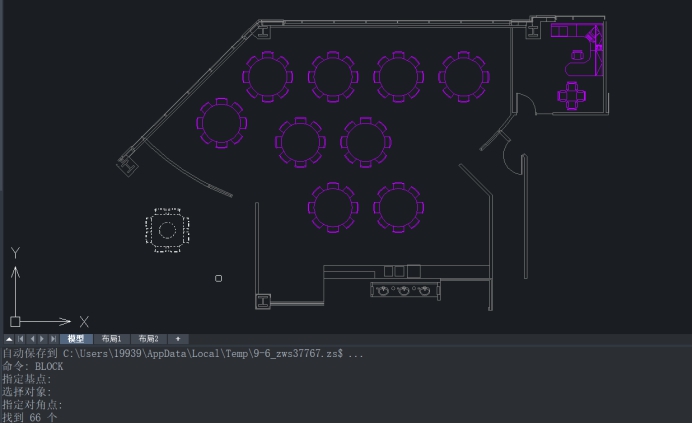Viewport: 693px width, 424px height.
Task: Pick the leftmost round table in top row
Action: coord(268,76)
